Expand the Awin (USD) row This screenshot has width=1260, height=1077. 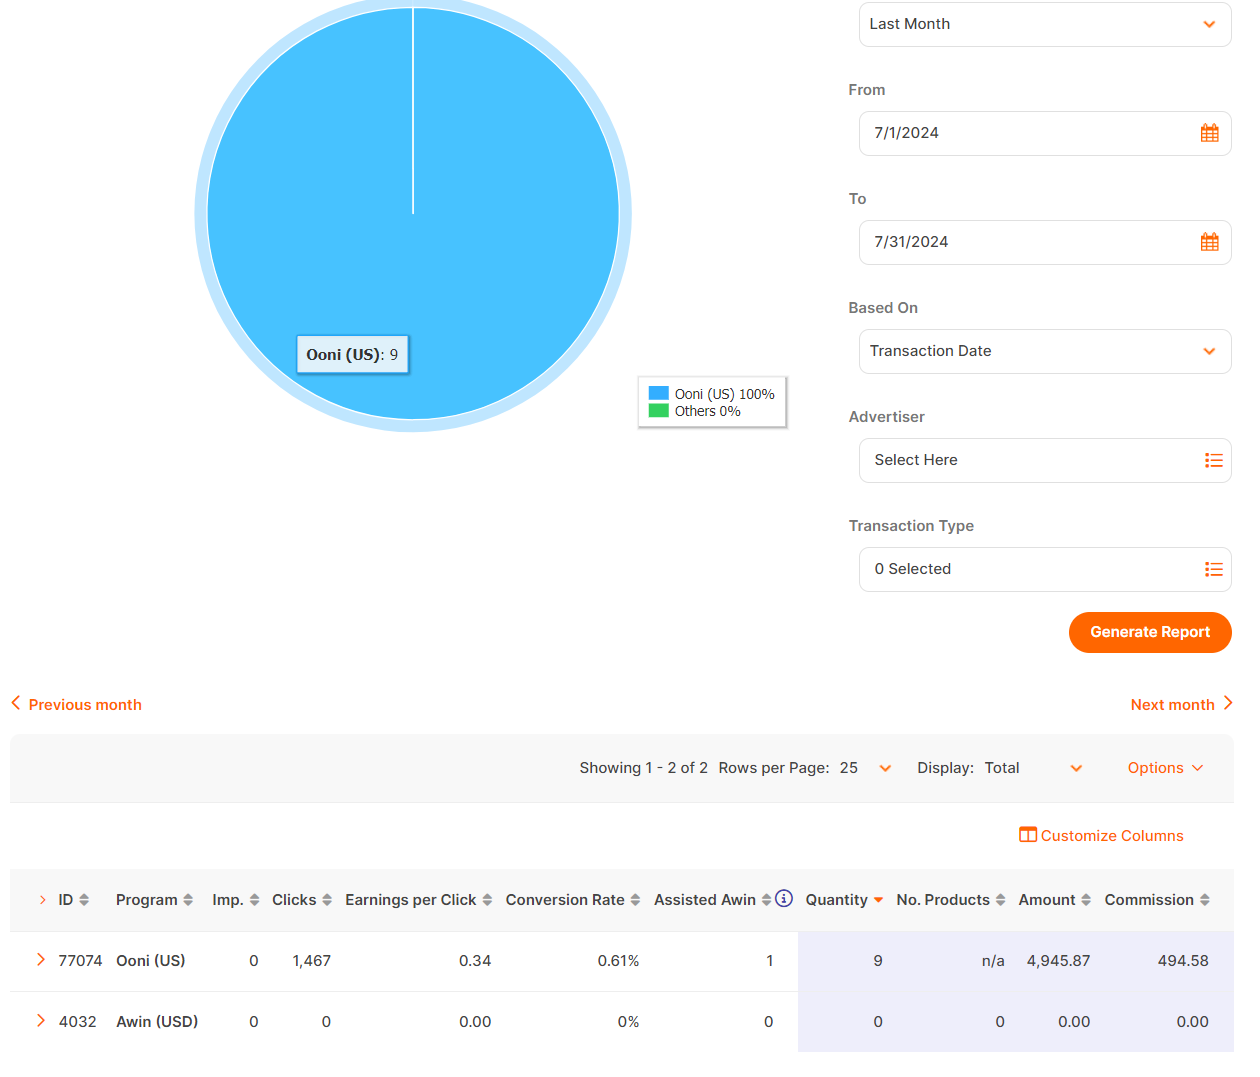click(41, 1021)
